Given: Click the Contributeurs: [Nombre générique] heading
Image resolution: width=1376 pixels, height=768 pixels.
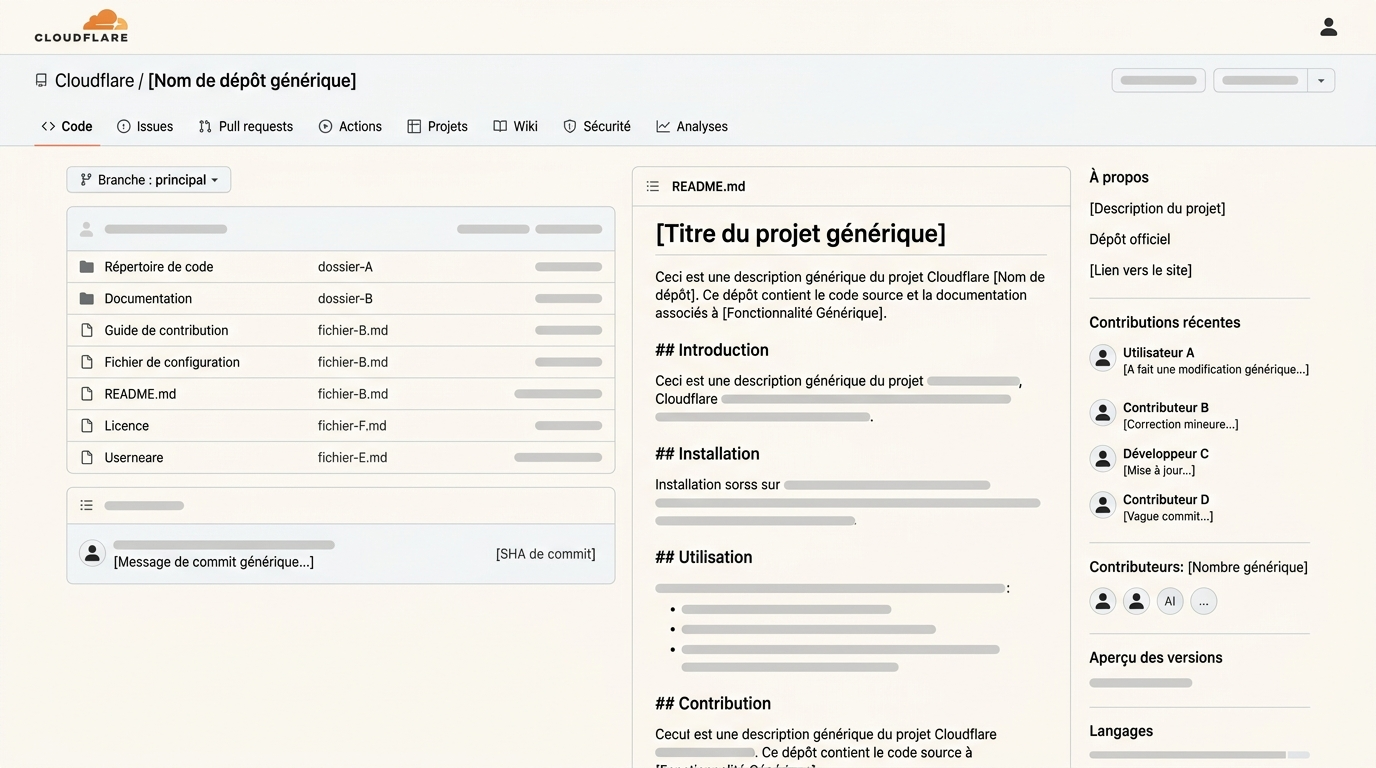Looking at the screenshot, I should pos(1198,568).
